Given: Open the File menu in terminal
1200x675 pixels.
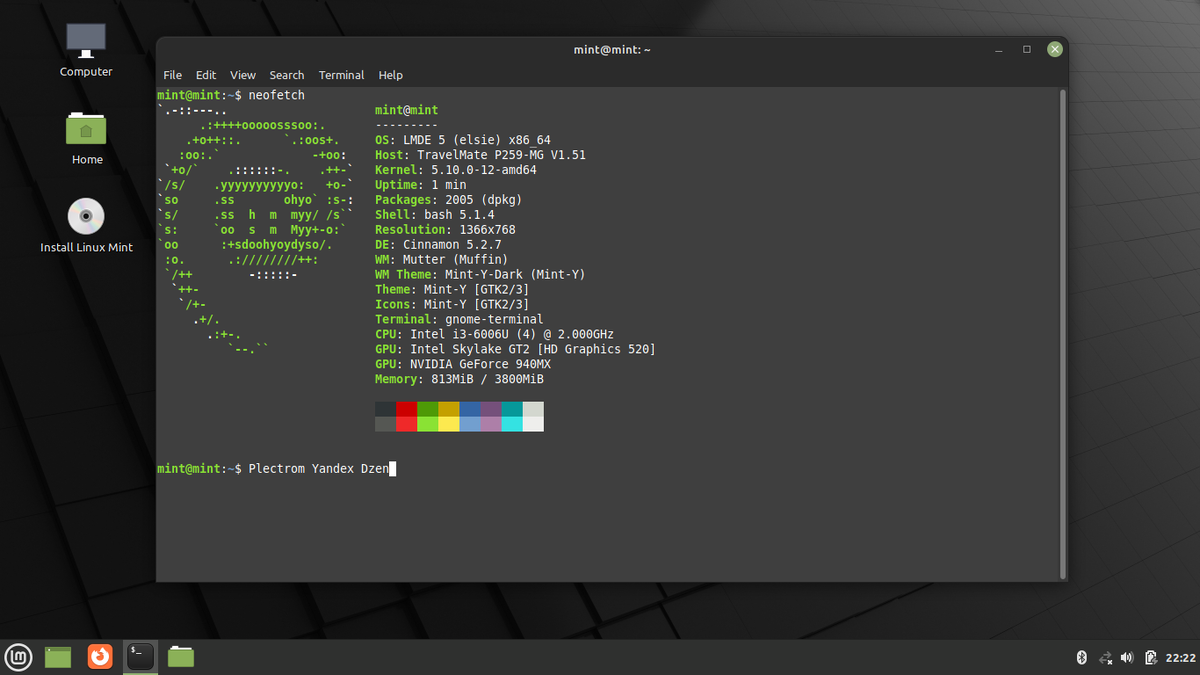Looking at the screenshot, I should click(173, 75).
